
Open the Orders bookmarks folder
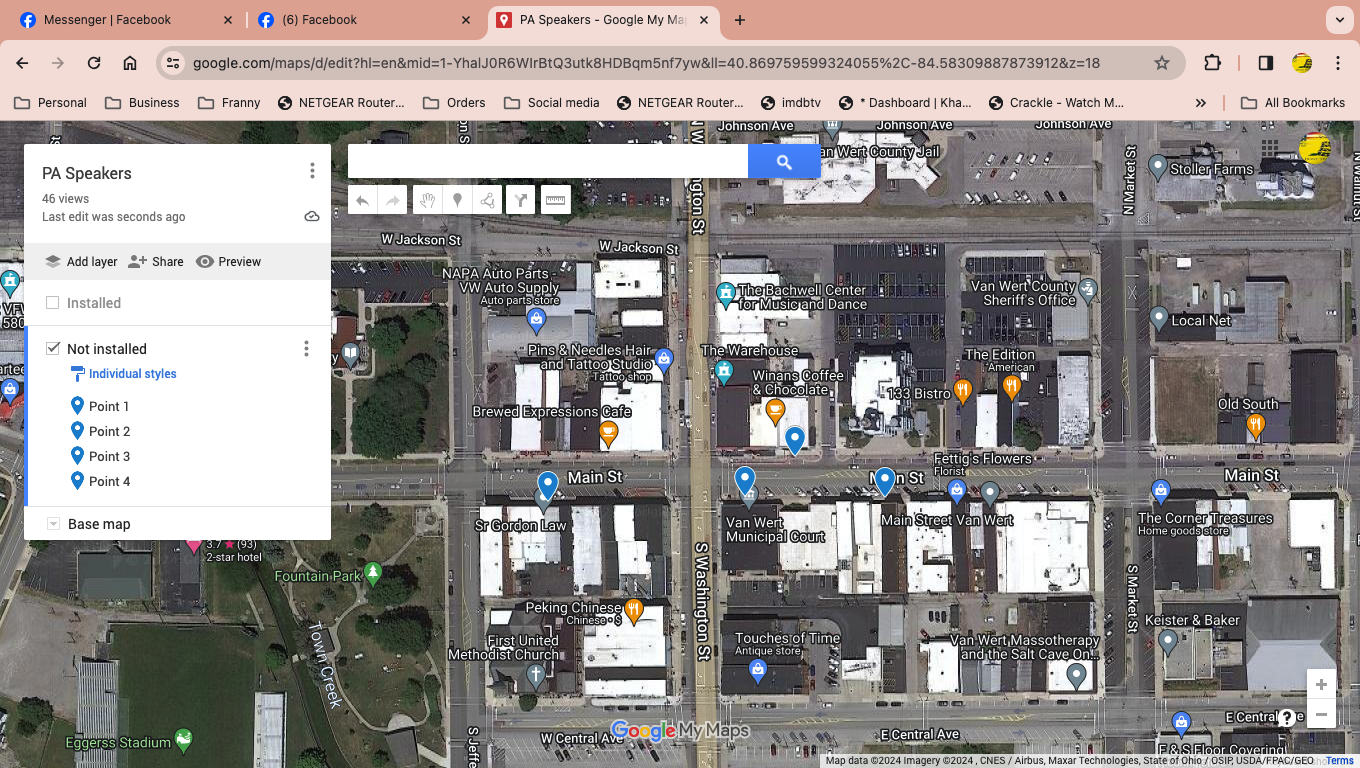click(454, 102)
